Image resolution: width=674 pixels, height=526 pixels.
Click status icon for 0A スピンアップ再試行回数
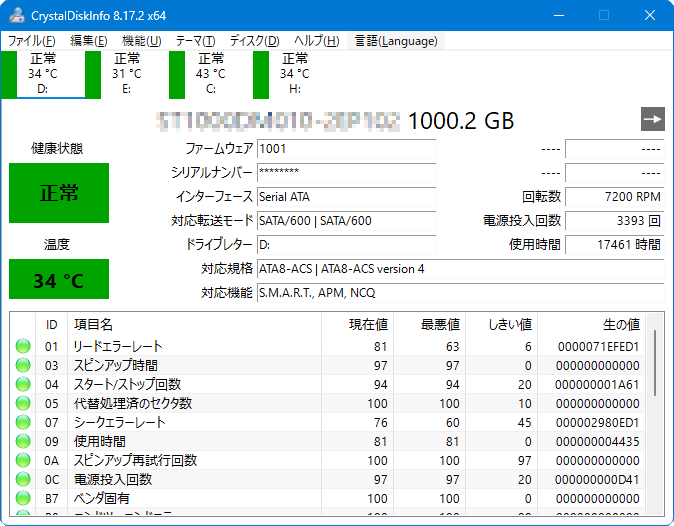tap(23, 460)
